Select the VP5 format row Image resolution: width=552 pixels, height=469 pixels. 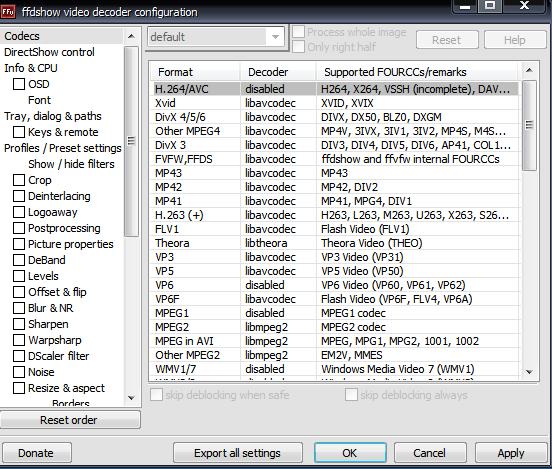pyautogui.click(x=335, y=271)
